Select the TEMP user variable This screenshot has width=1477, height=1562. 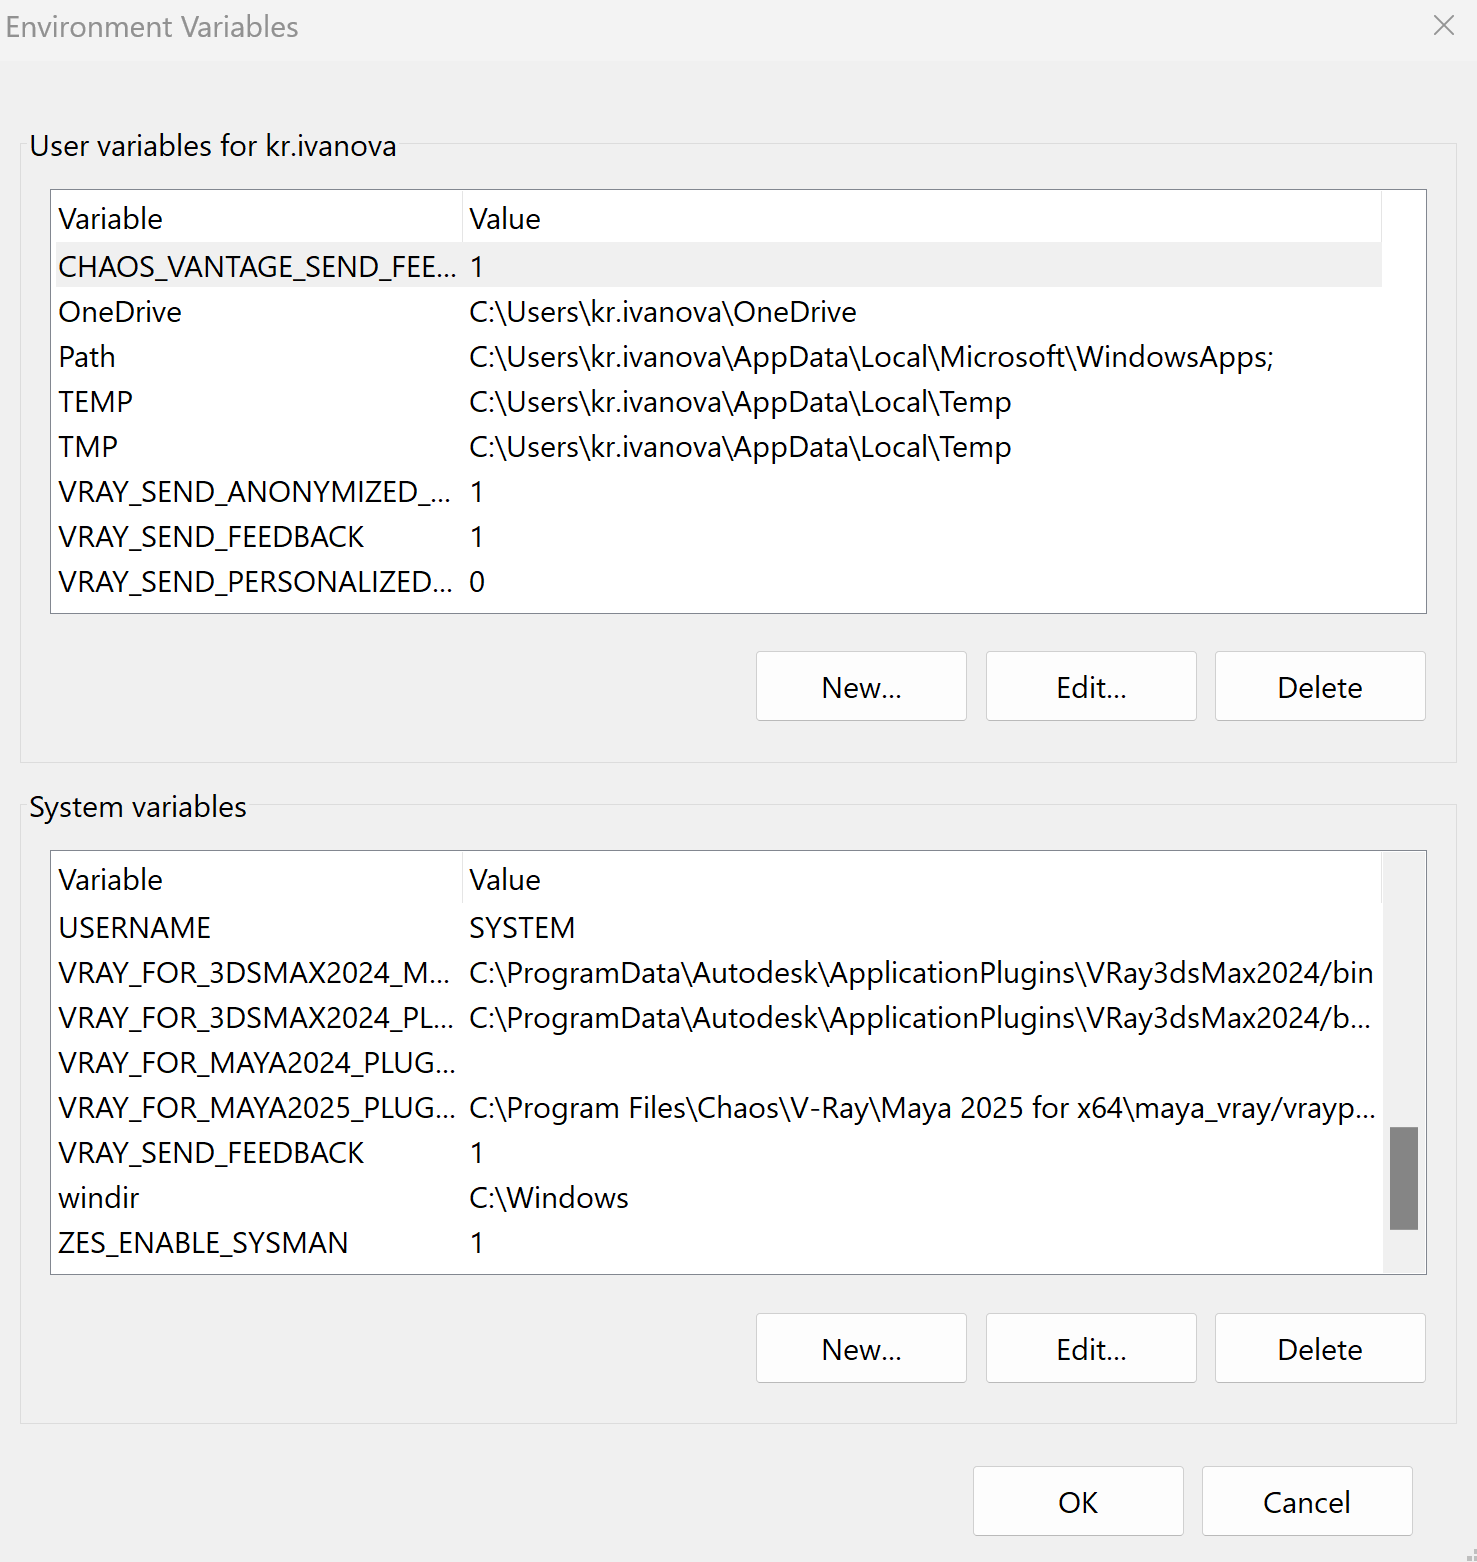tap(718, 401)
